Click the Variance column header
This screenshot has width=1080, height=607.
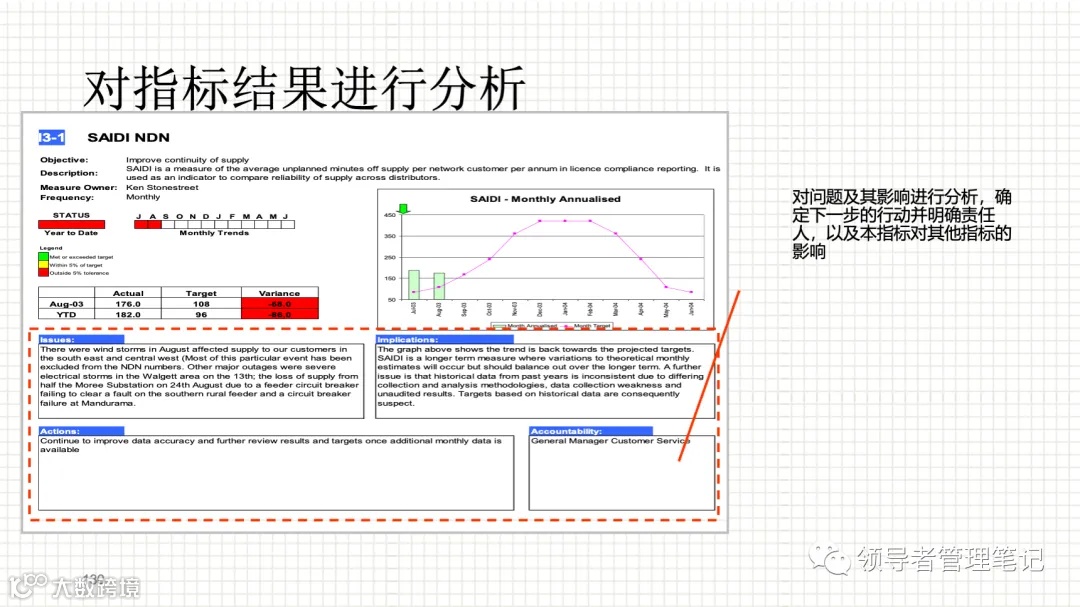click(x=280, y=293)
